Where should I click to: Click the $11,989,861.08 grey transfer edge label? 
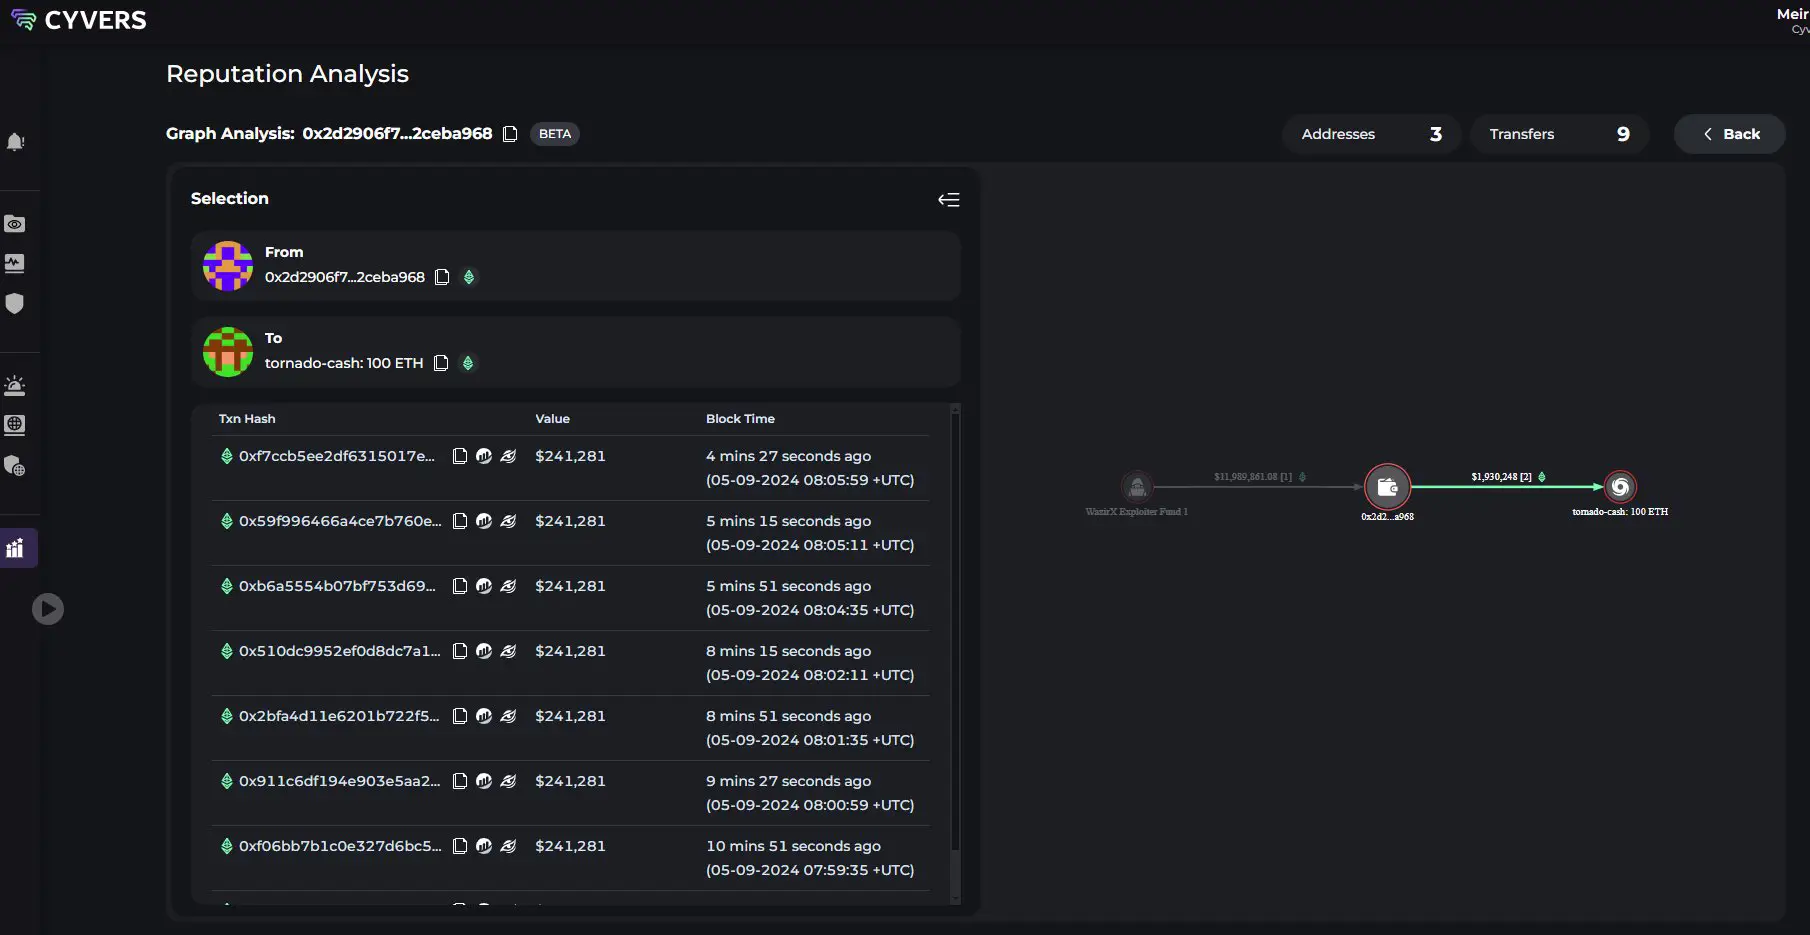point(1253,477)
